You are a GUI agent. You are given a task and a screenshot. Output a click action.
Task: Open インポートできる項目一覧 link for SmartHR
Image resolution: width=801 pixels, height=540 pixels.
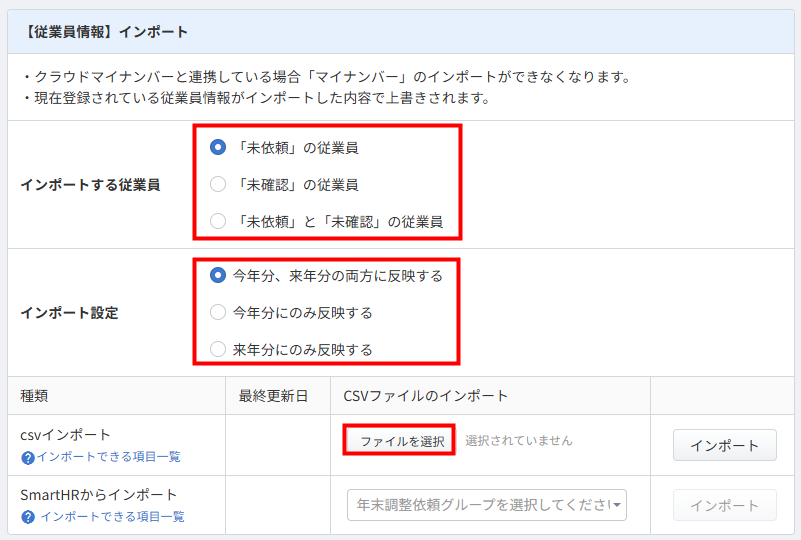tap(112, 517)
